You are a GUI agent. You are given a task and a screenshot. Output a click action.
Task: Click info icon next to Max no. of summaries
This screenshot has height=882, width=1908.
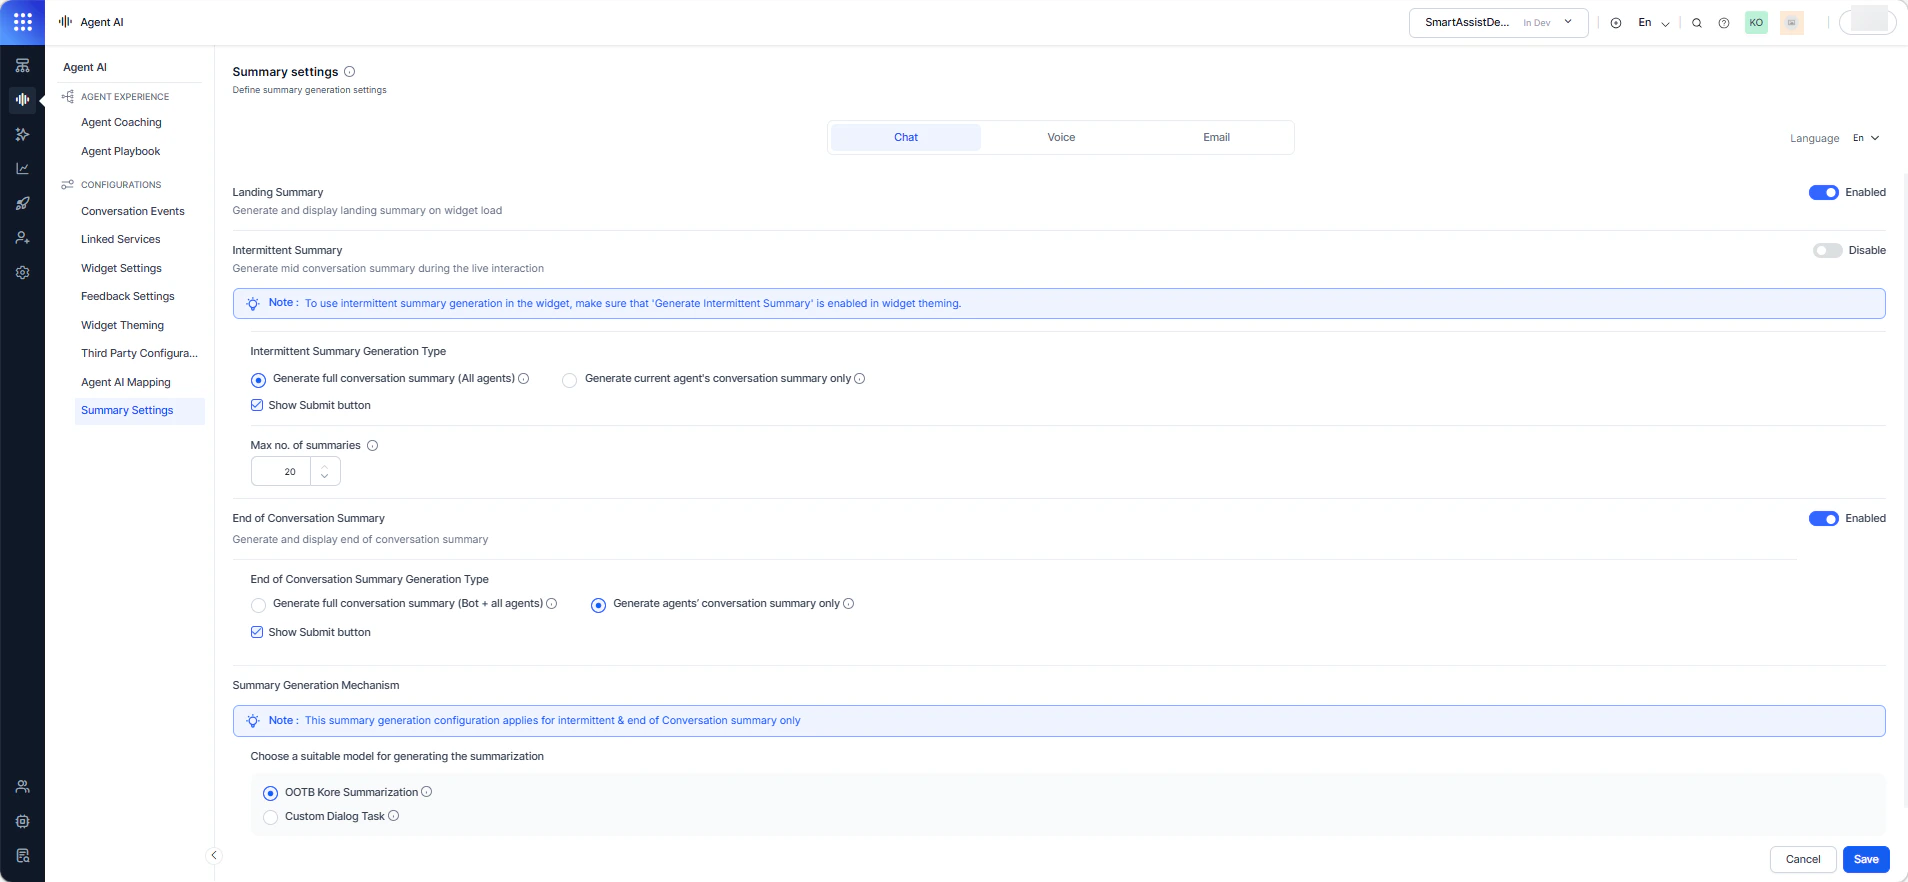372,446
